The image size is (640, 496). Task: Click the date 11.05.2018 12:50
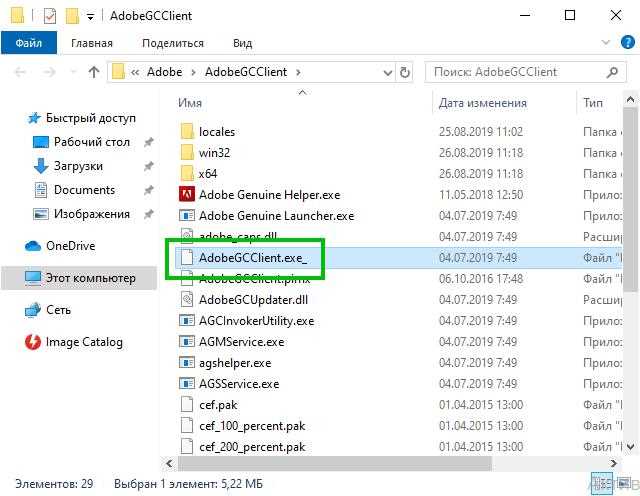coord(481,195)
